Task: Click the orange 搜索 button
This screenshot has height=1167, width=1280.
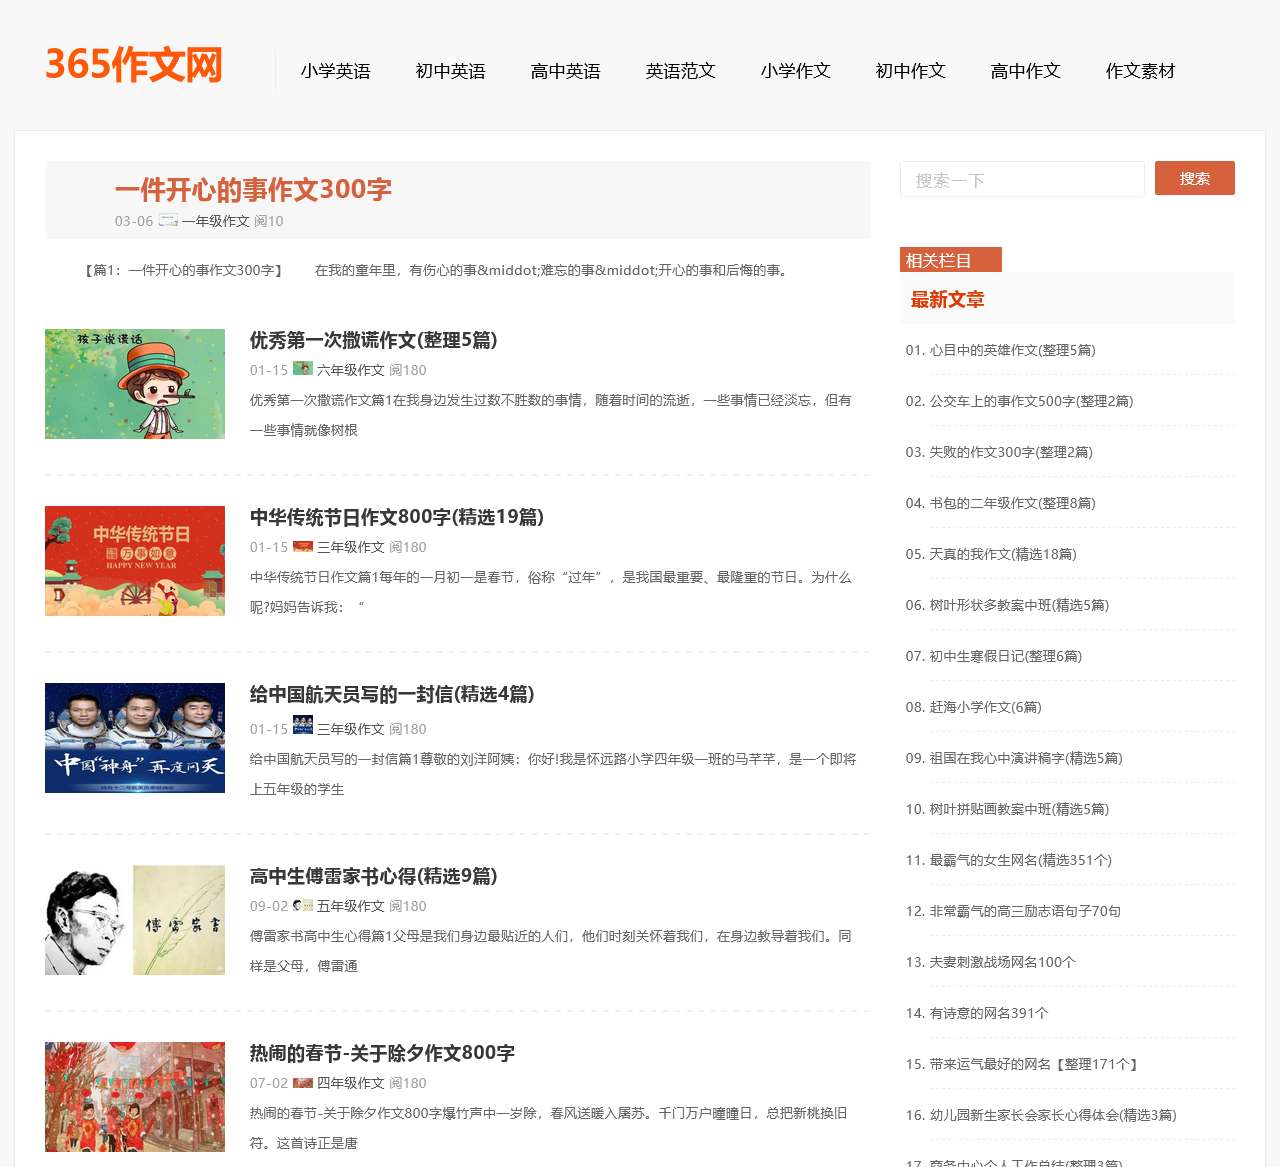Action: coord(1195,178)
